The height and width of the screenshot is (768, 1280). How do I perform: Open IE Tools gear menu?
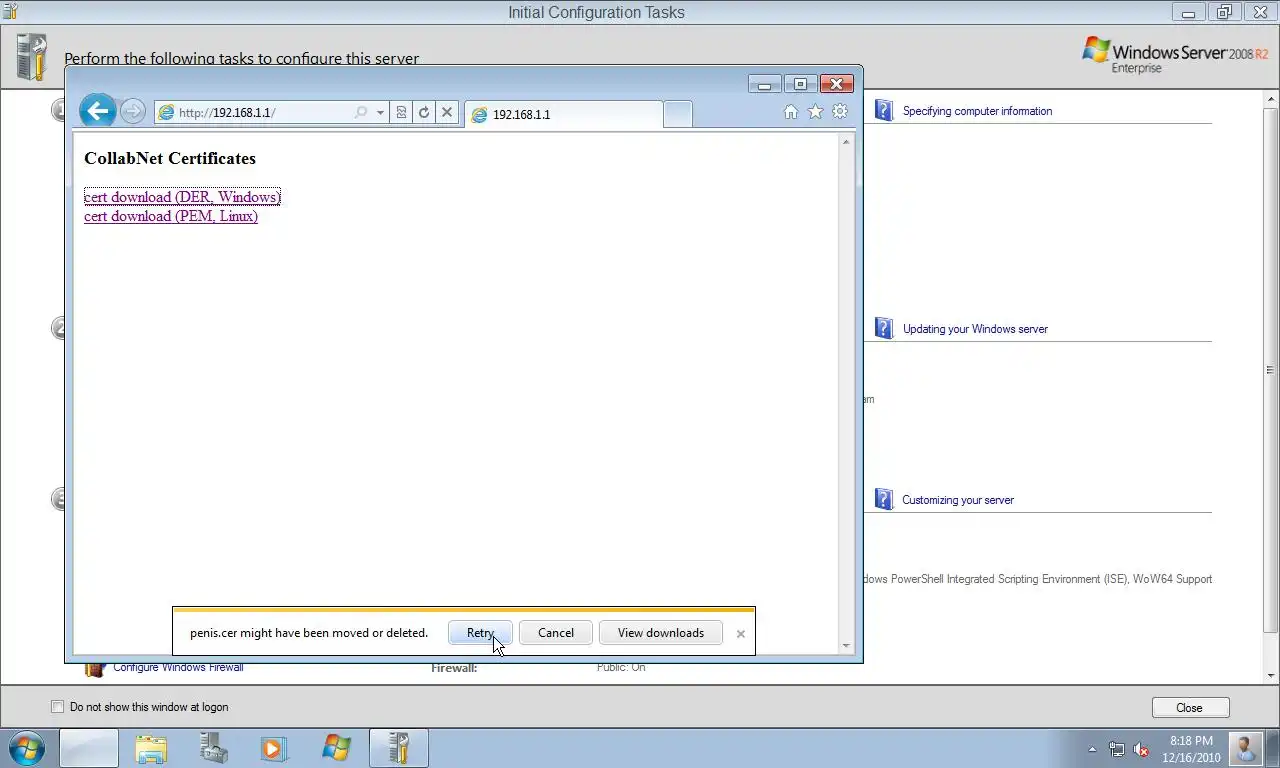840,112
